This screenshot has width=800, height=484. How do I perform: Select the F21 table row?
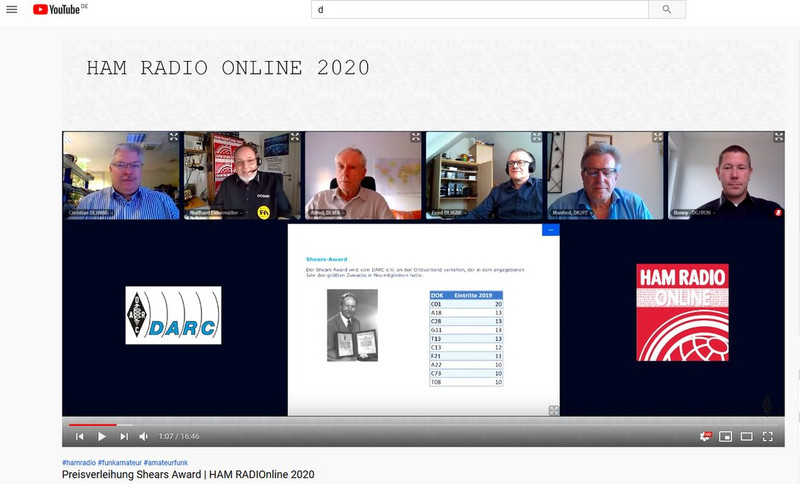466,356
